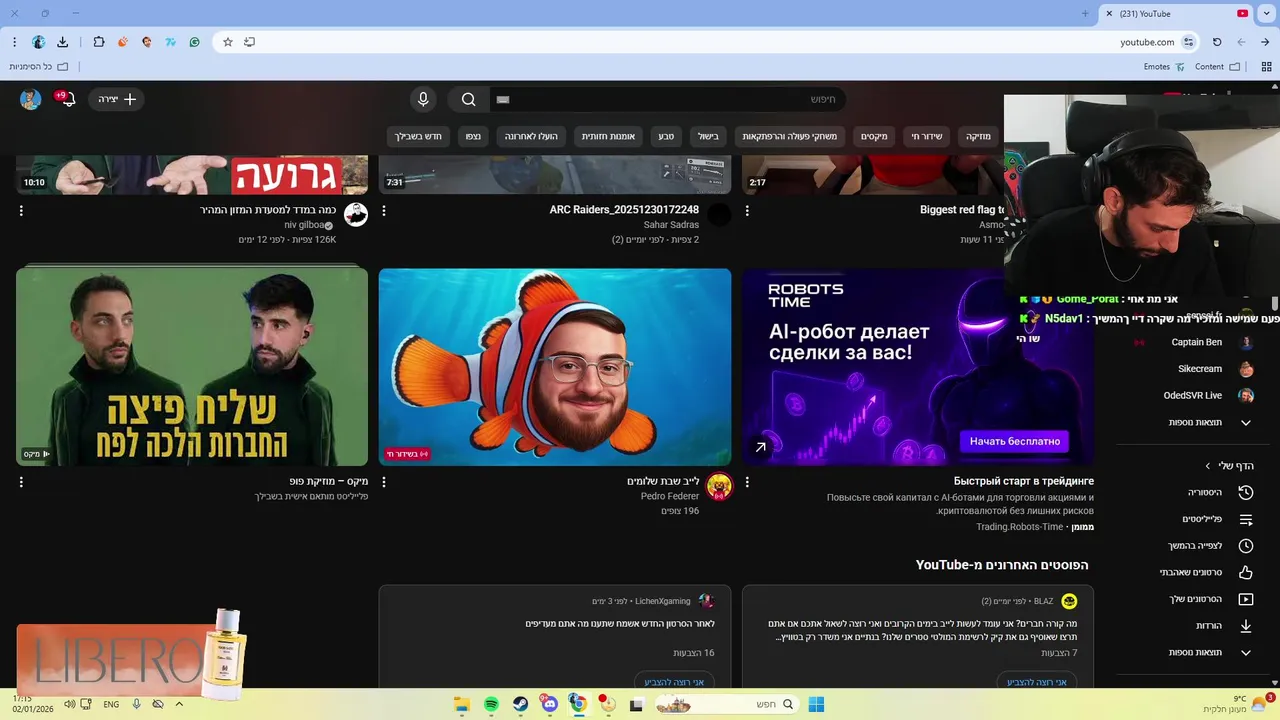Click the YouTube search input field
This screenshot has width=1280, height=720.
click(668, 99)
